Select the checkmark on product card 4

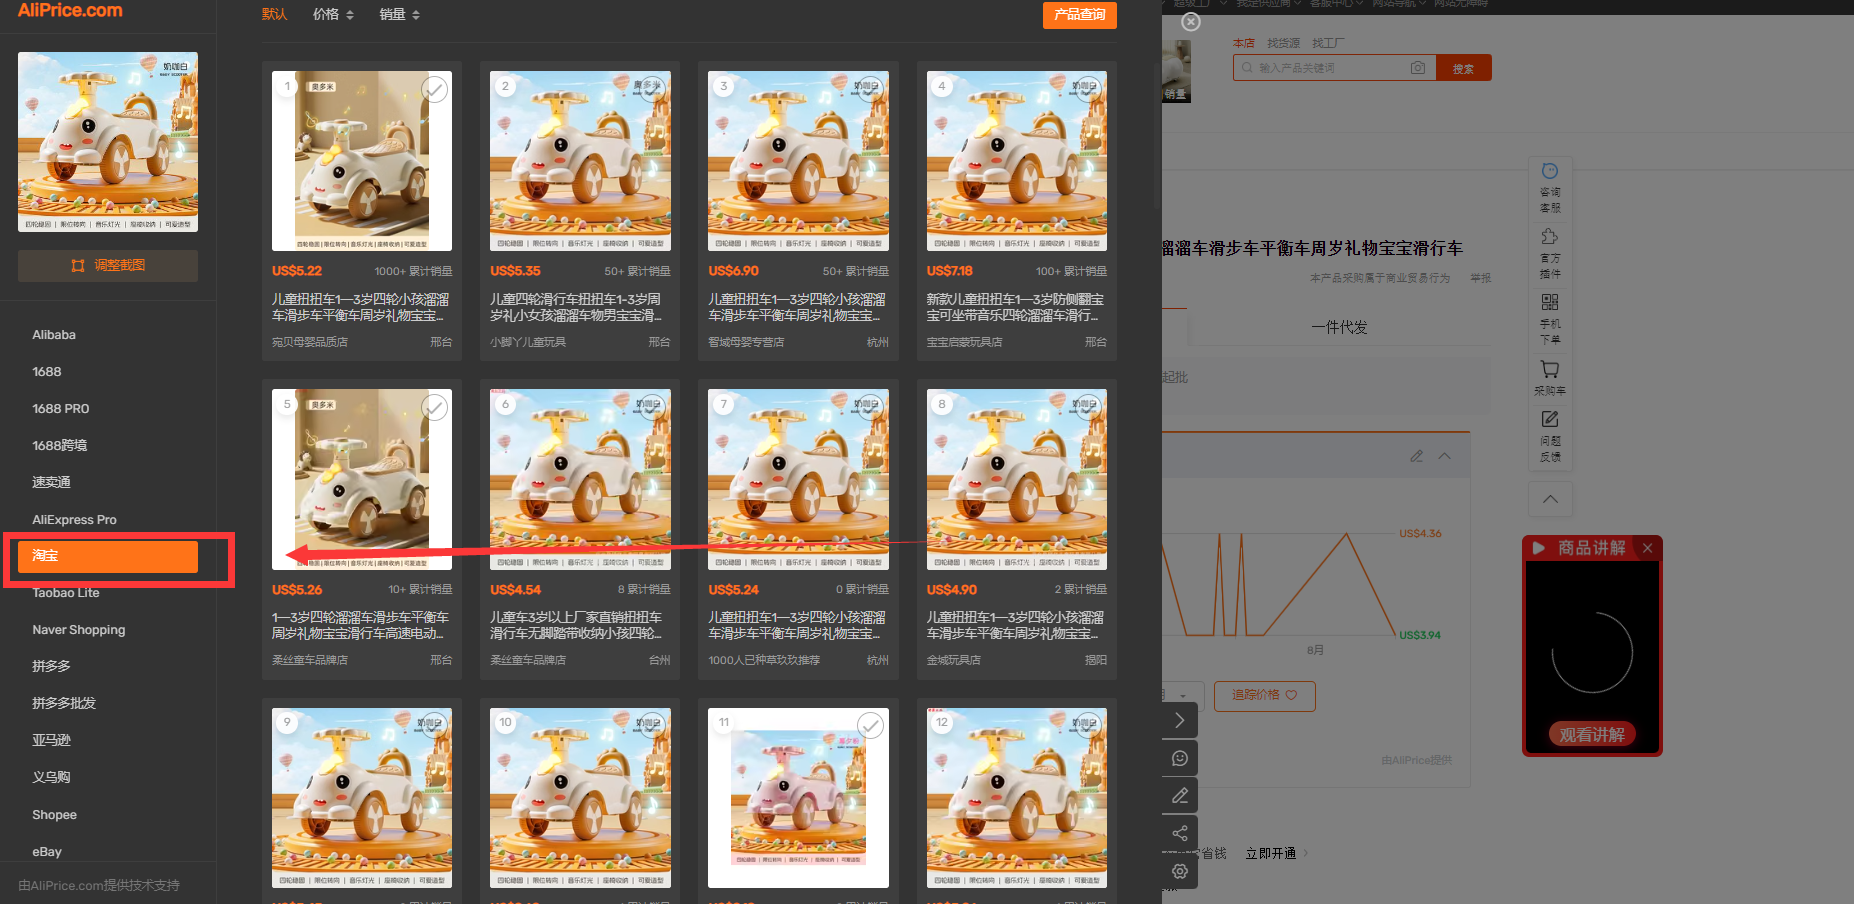1089,89
